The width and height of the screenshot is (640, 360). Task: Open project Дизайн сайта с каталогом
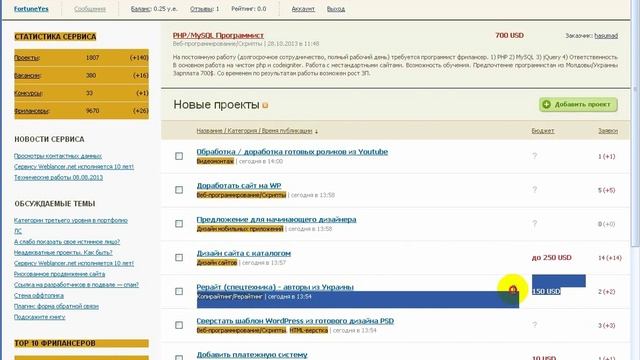coord(244,253)
